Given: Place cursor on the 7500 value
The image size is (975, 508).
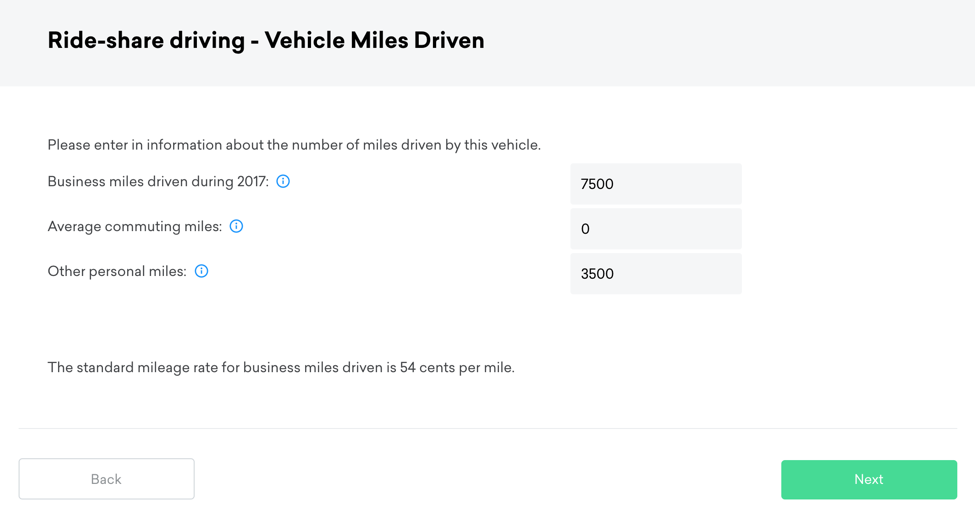Looking at the screenshot, I should [597, 184].
